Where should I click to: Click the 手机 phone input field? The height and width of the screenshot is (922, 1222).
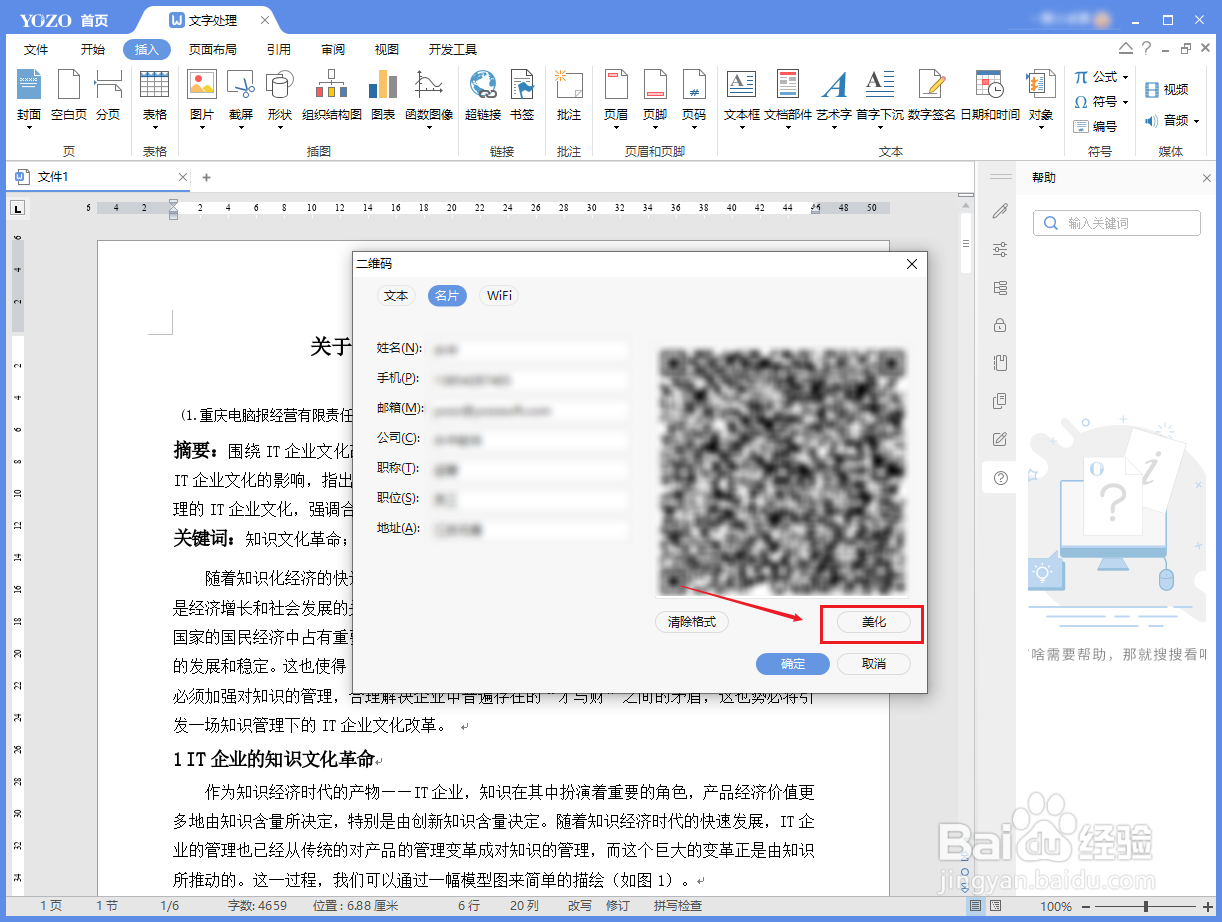coord(528,379)
